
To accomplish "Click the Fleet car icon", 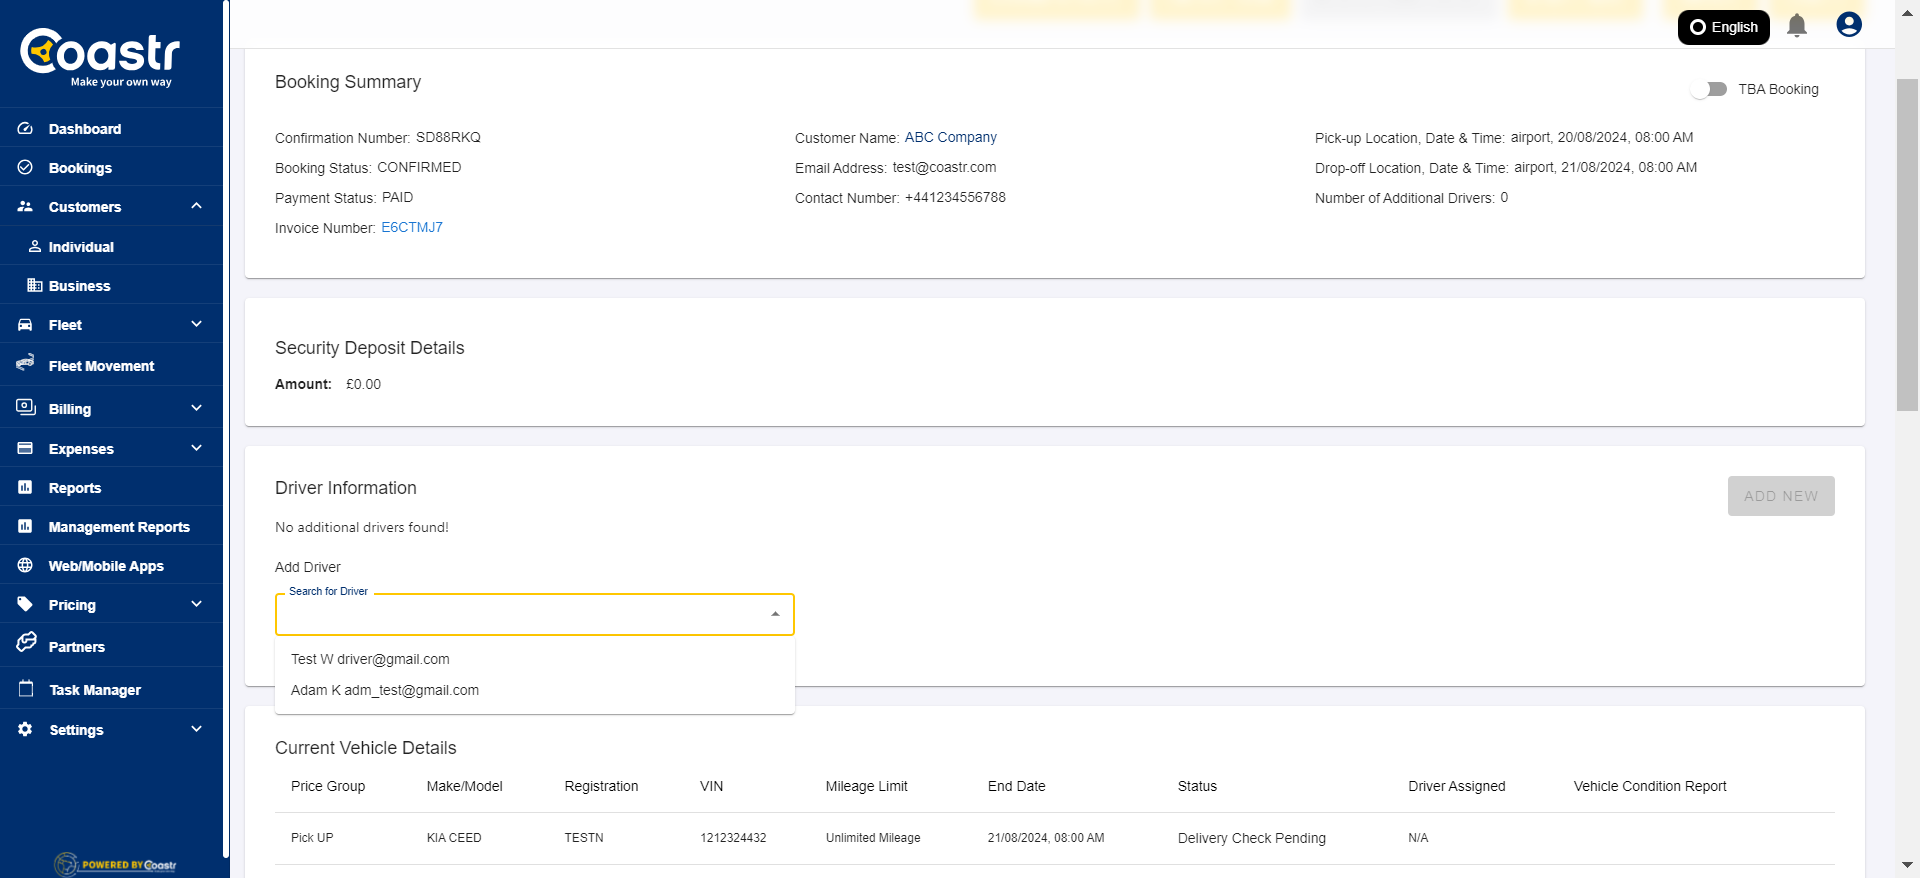I will click(25, 324).
